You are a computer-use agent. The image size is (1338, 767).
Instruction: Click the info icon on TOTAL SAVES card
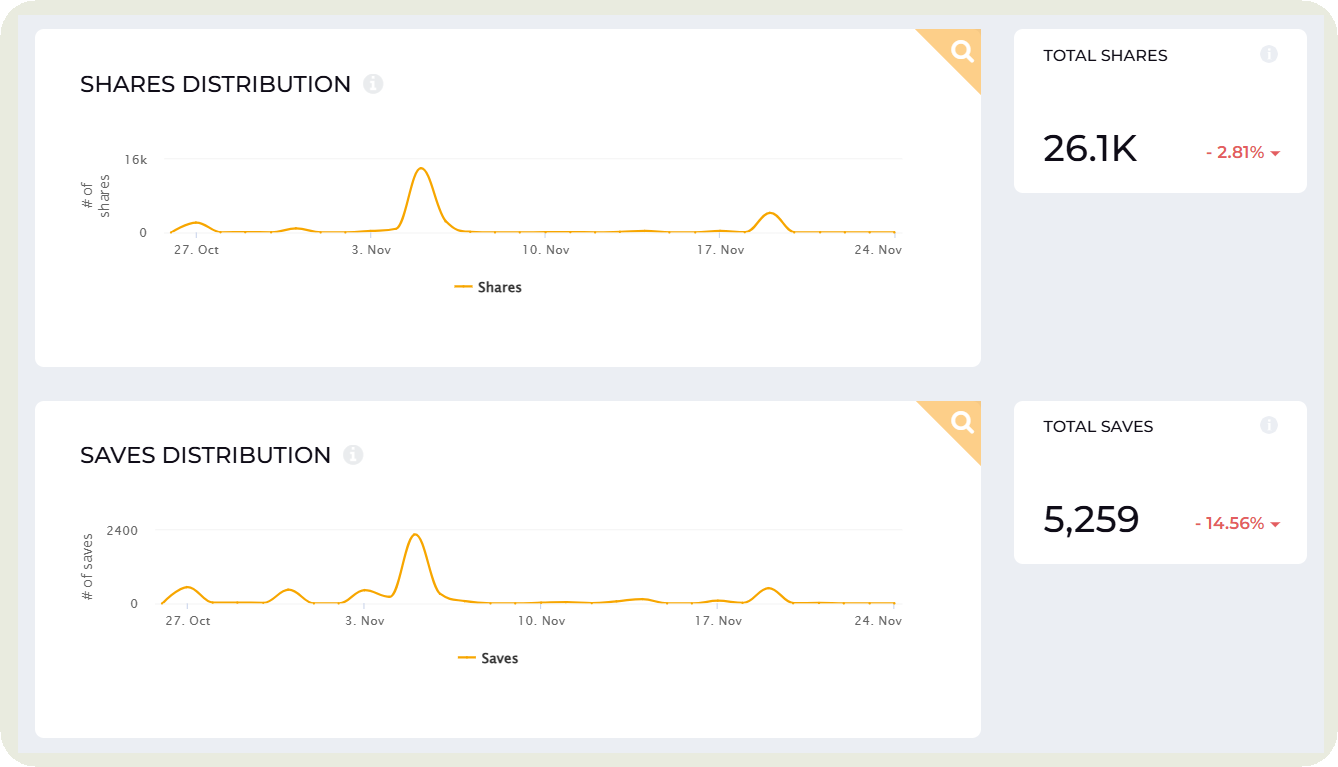(x=1269, y=425)
